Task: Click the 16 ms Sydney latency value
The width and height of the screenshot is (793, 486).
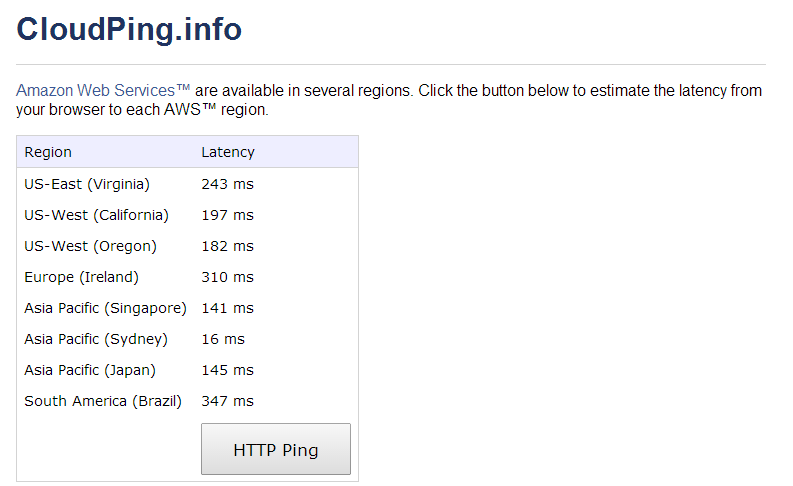Action: pyautogui.click(x=223, y=339)
